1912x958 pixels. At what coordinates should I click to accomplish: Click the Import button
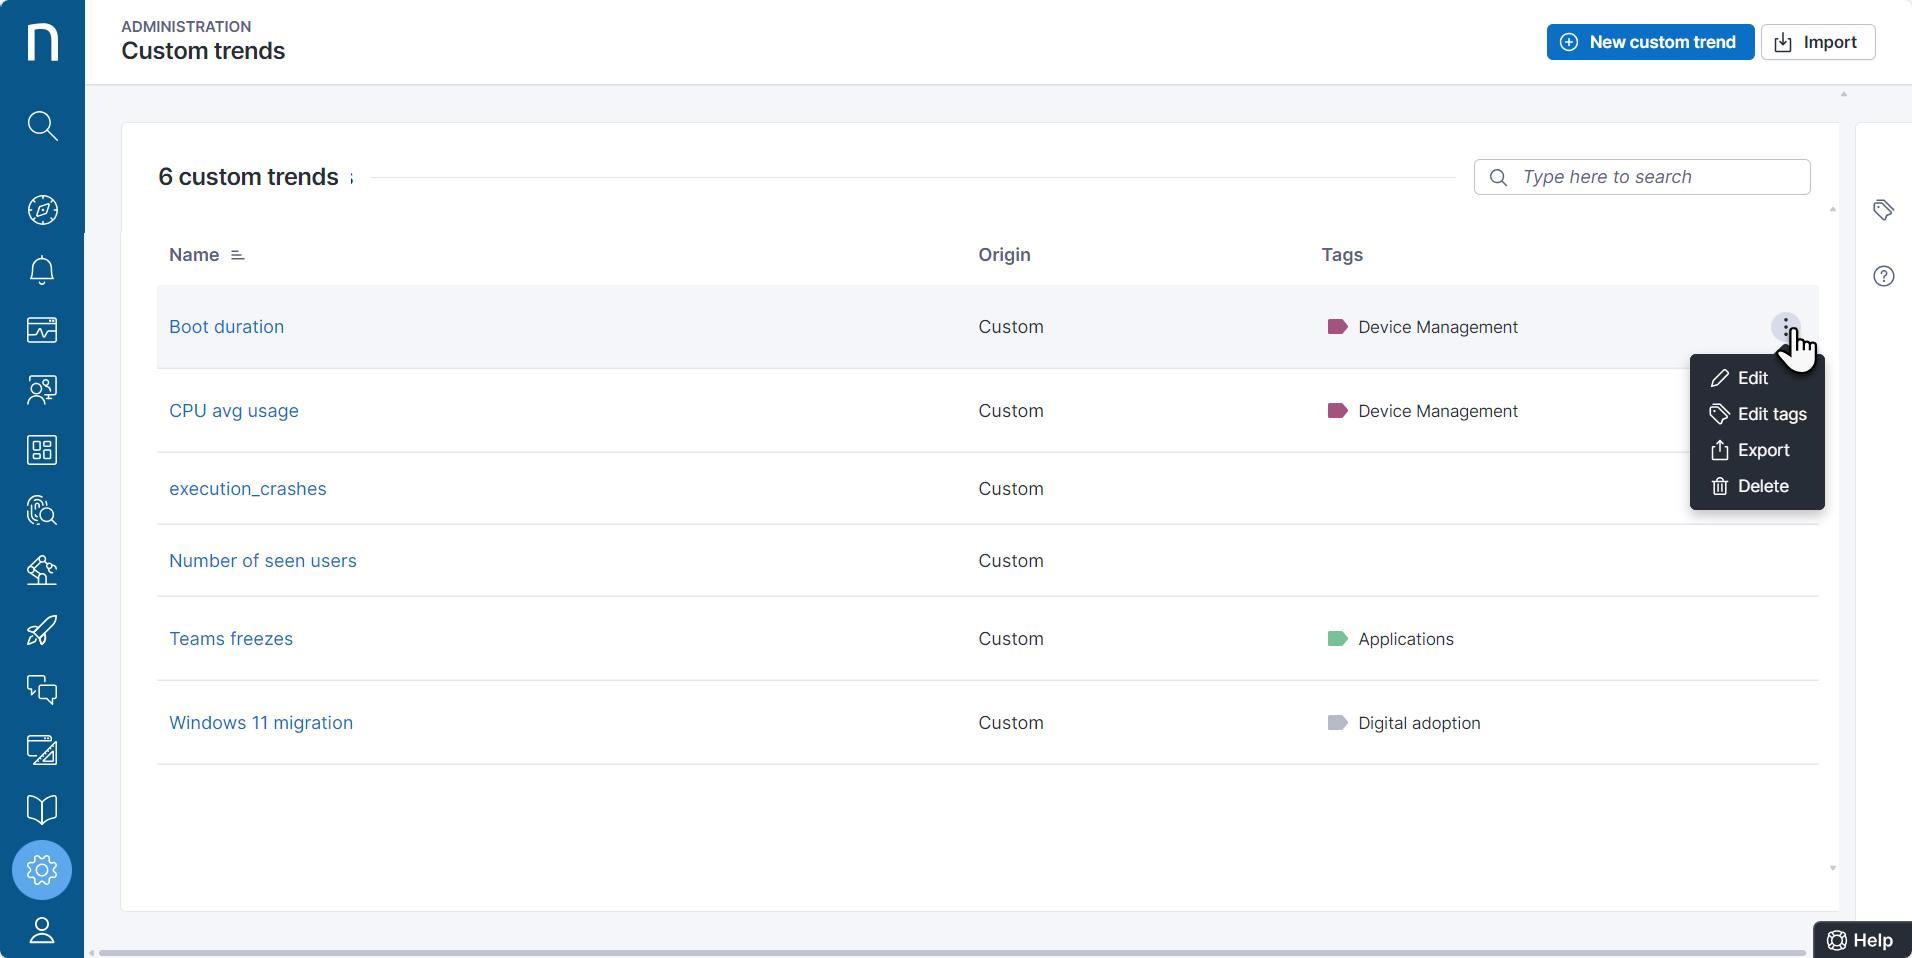click(x=1818, y=42)
